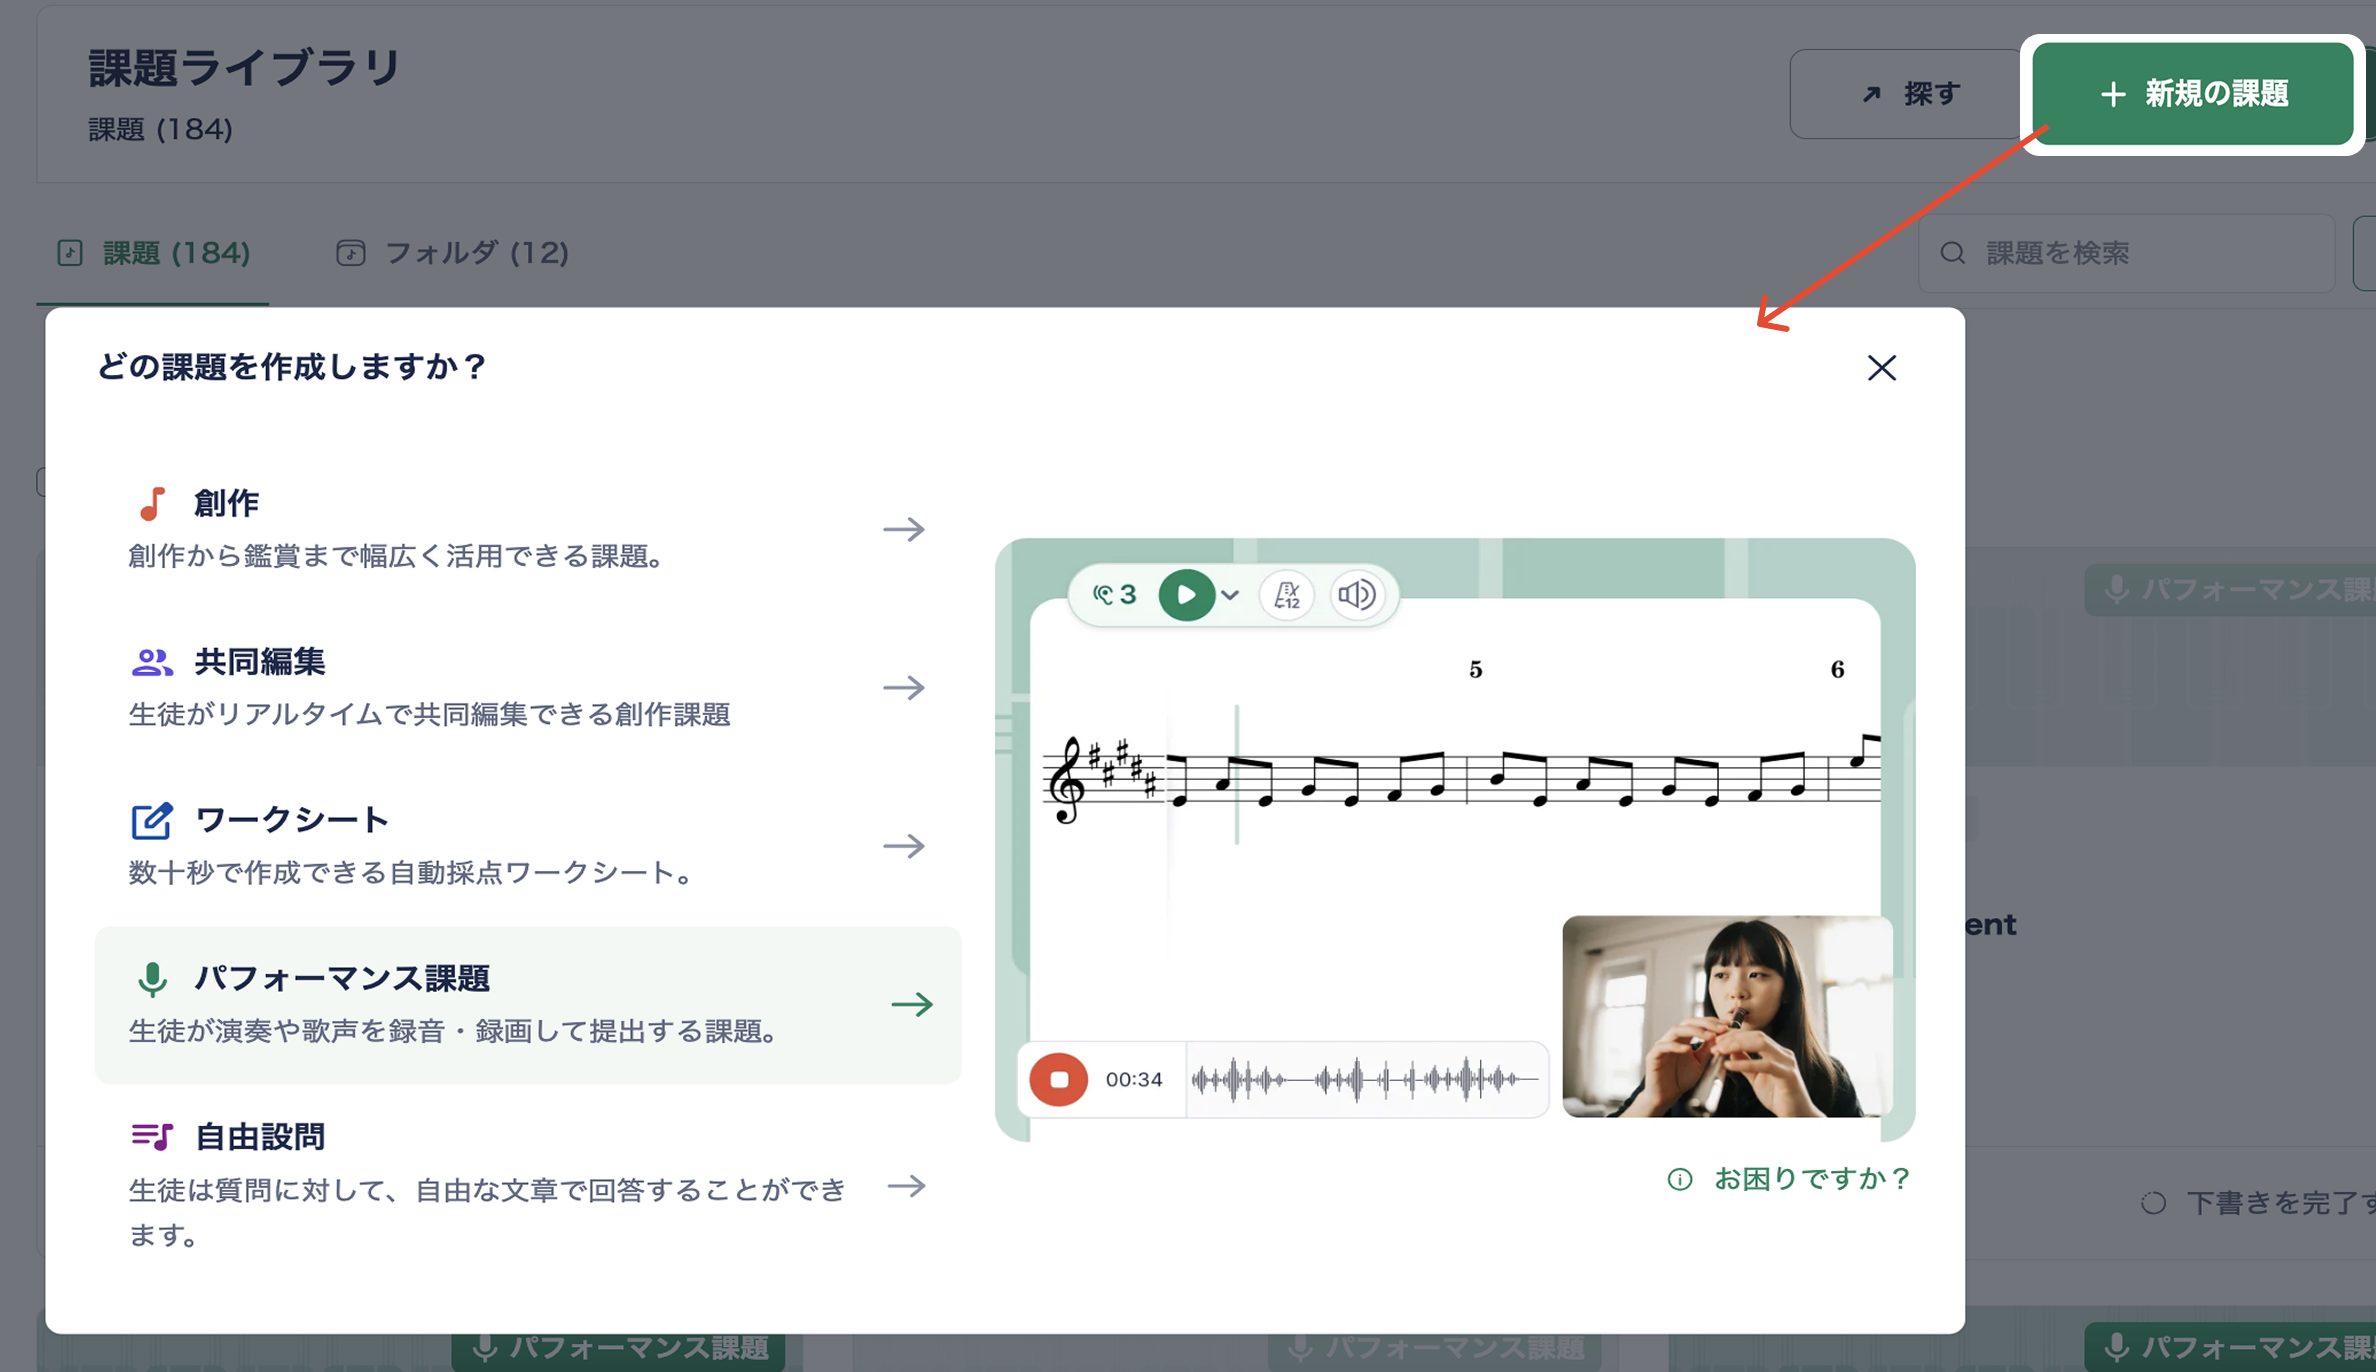This screenshot has height=1372, width=2376.
Task: Open the play options dropdown chevron
Action: coord(1230,595)
